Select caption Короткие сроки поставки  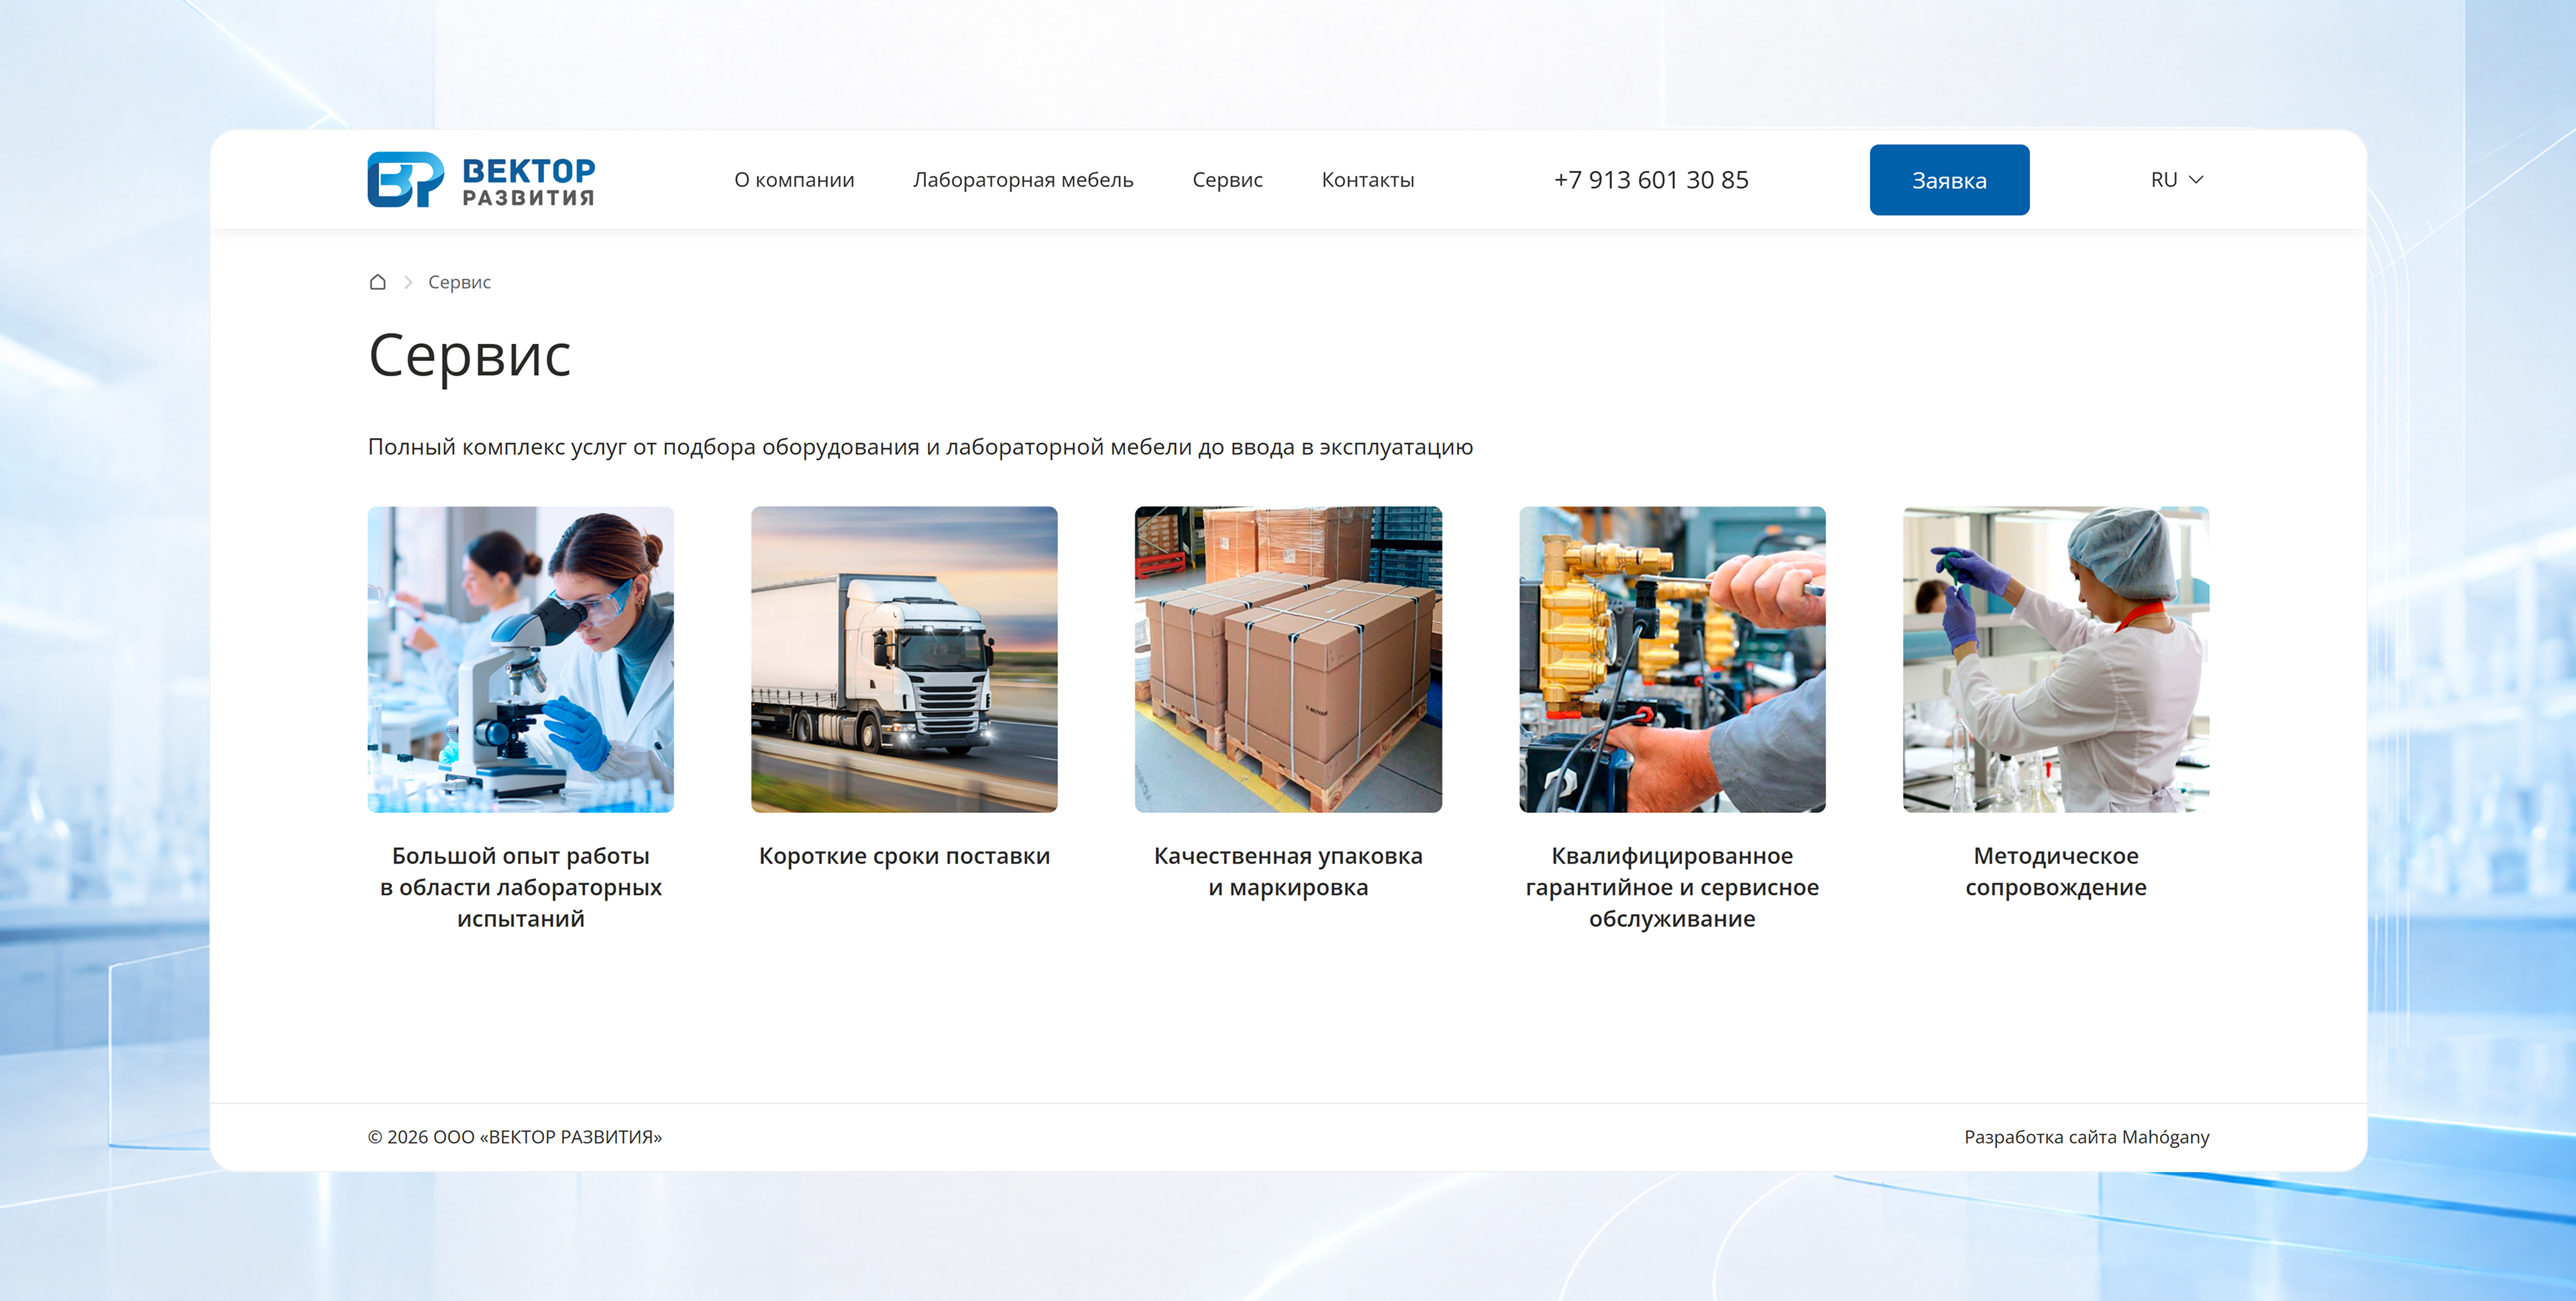point(904,856)
